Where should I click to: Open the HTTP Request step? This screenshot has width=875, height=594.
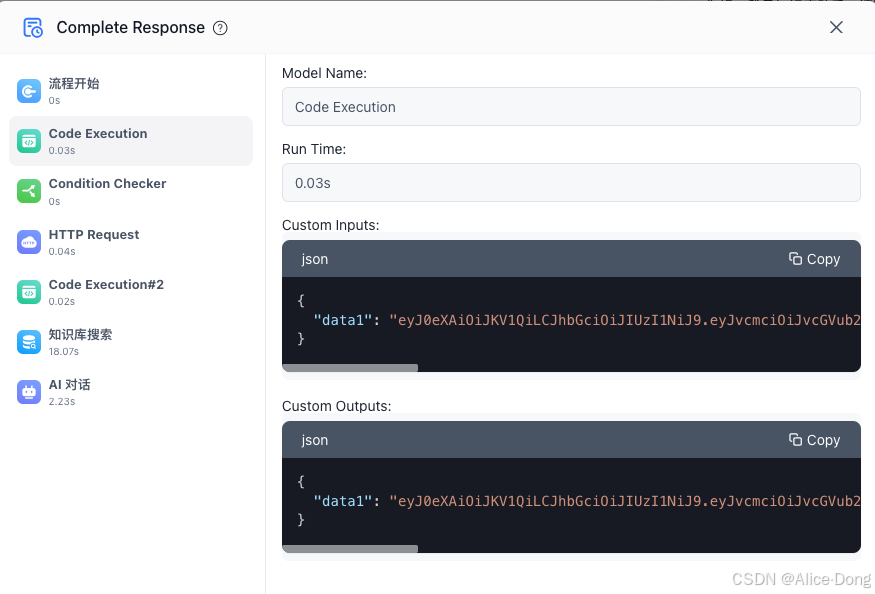[x=131, y=242]
